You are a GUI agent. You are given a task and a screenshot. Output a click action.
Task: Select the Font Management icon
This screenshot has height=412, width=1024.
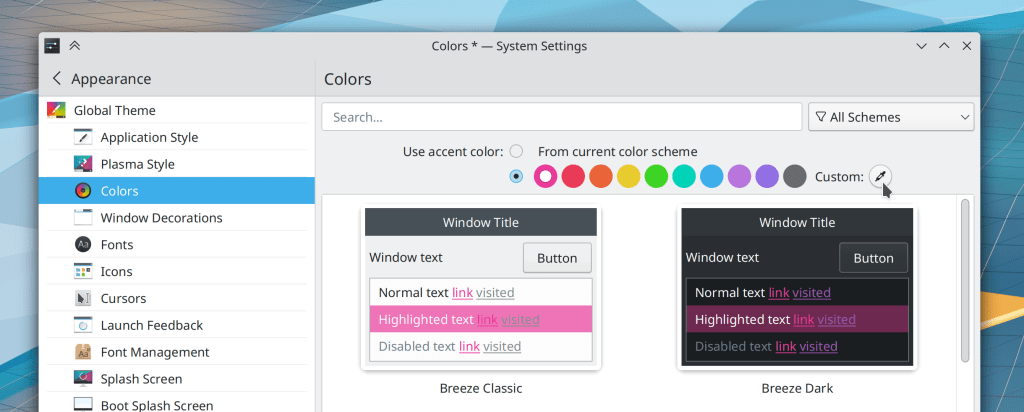(84, 352)
